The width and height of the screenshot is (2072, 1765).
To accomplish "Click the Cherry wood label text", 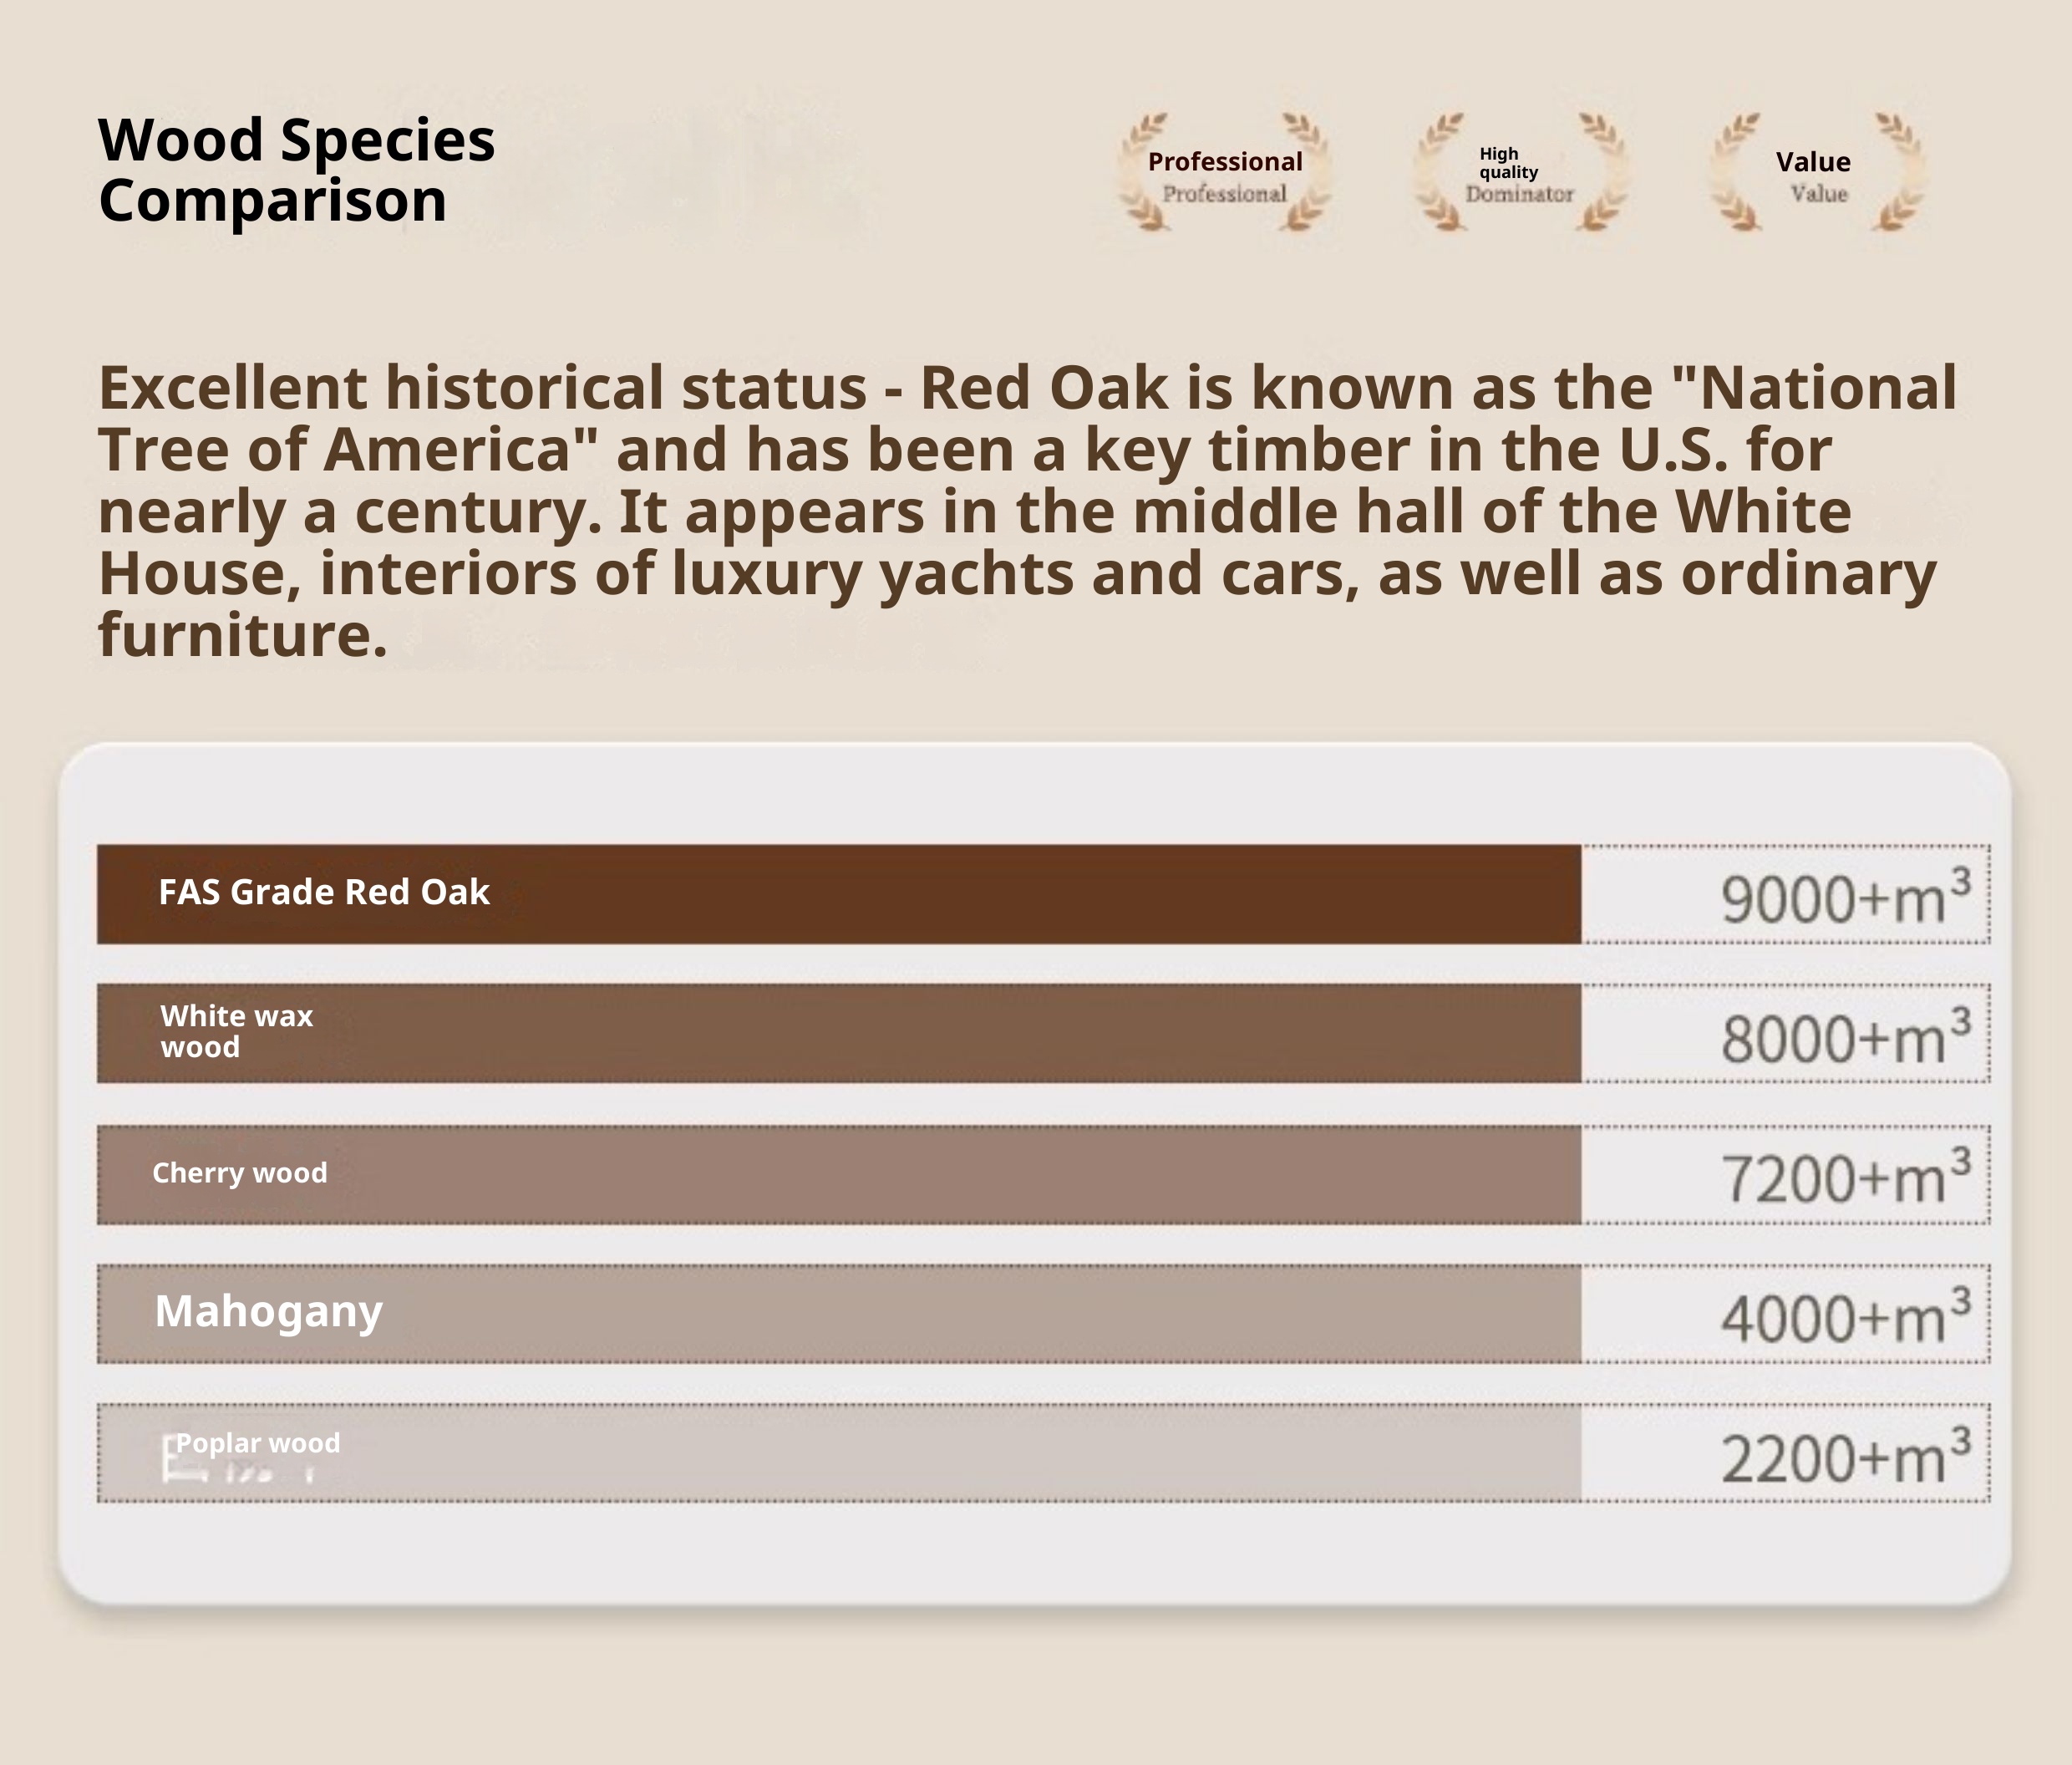I will [x=240, y=1172].
